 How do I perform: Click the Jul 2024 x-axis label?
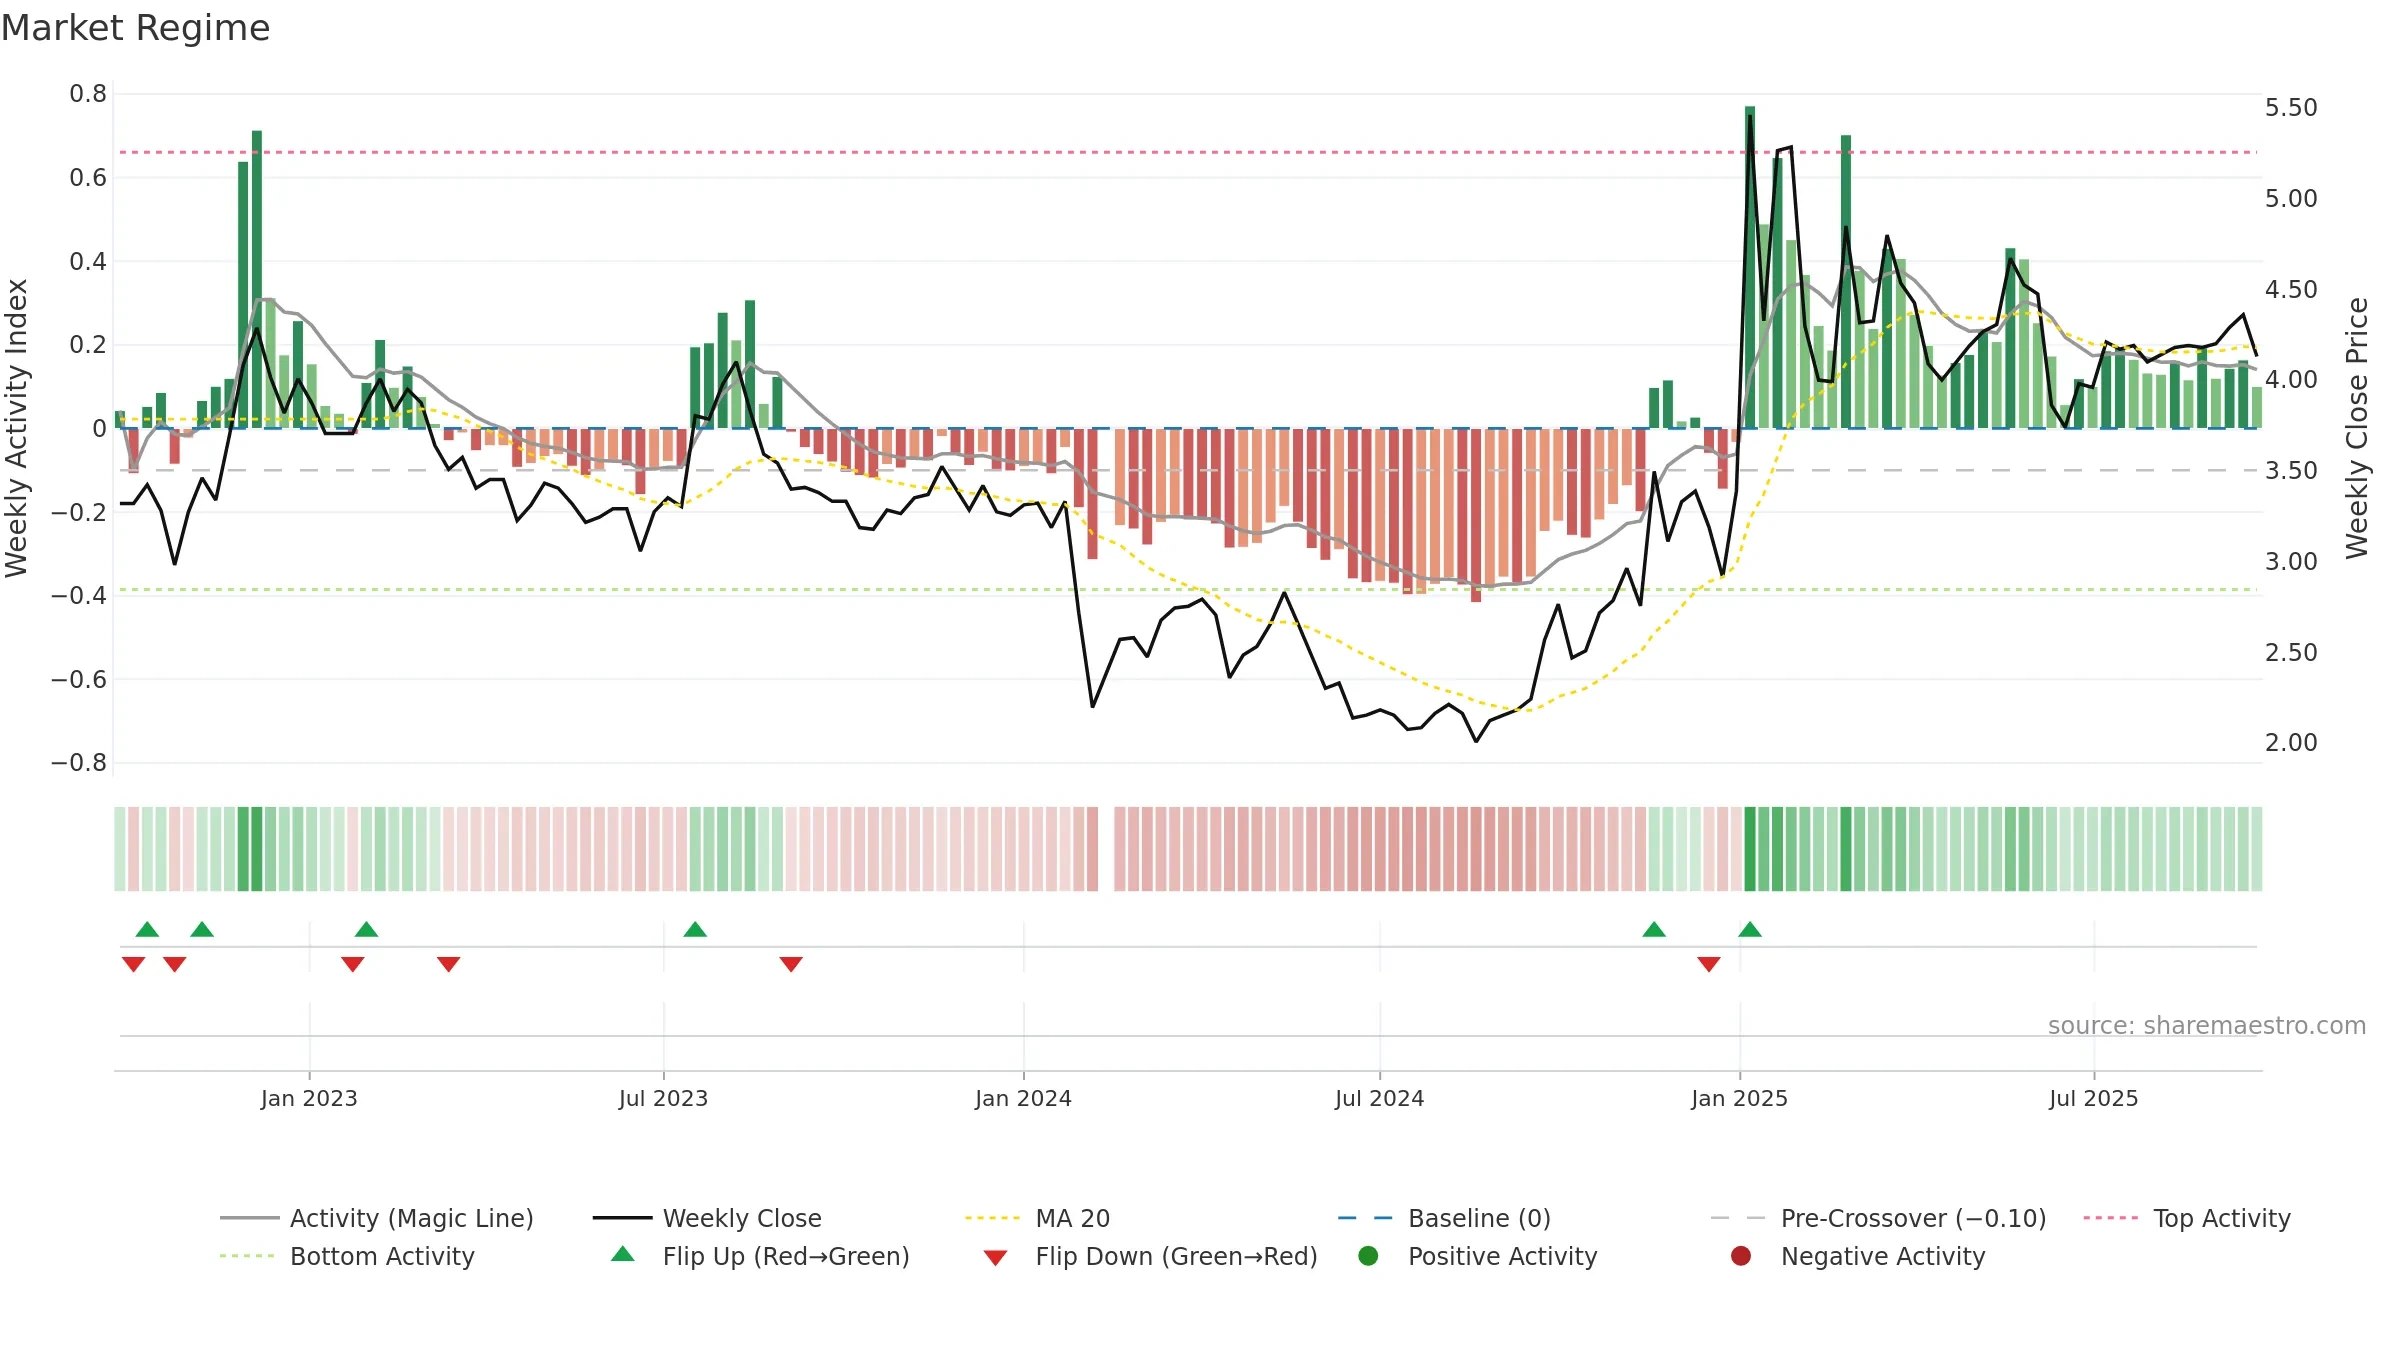(x=1379, y=1098)
